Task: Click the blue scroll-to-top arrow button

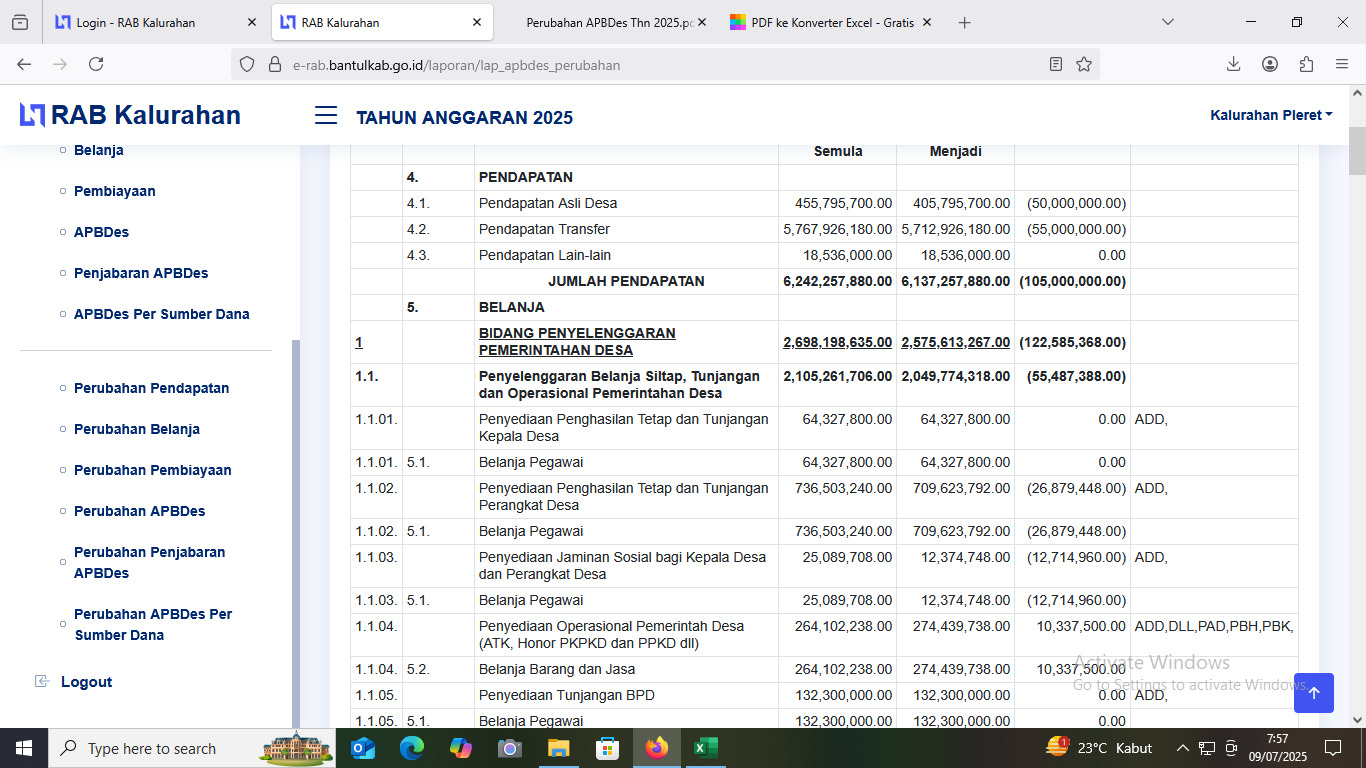Action: (1313, 693)
